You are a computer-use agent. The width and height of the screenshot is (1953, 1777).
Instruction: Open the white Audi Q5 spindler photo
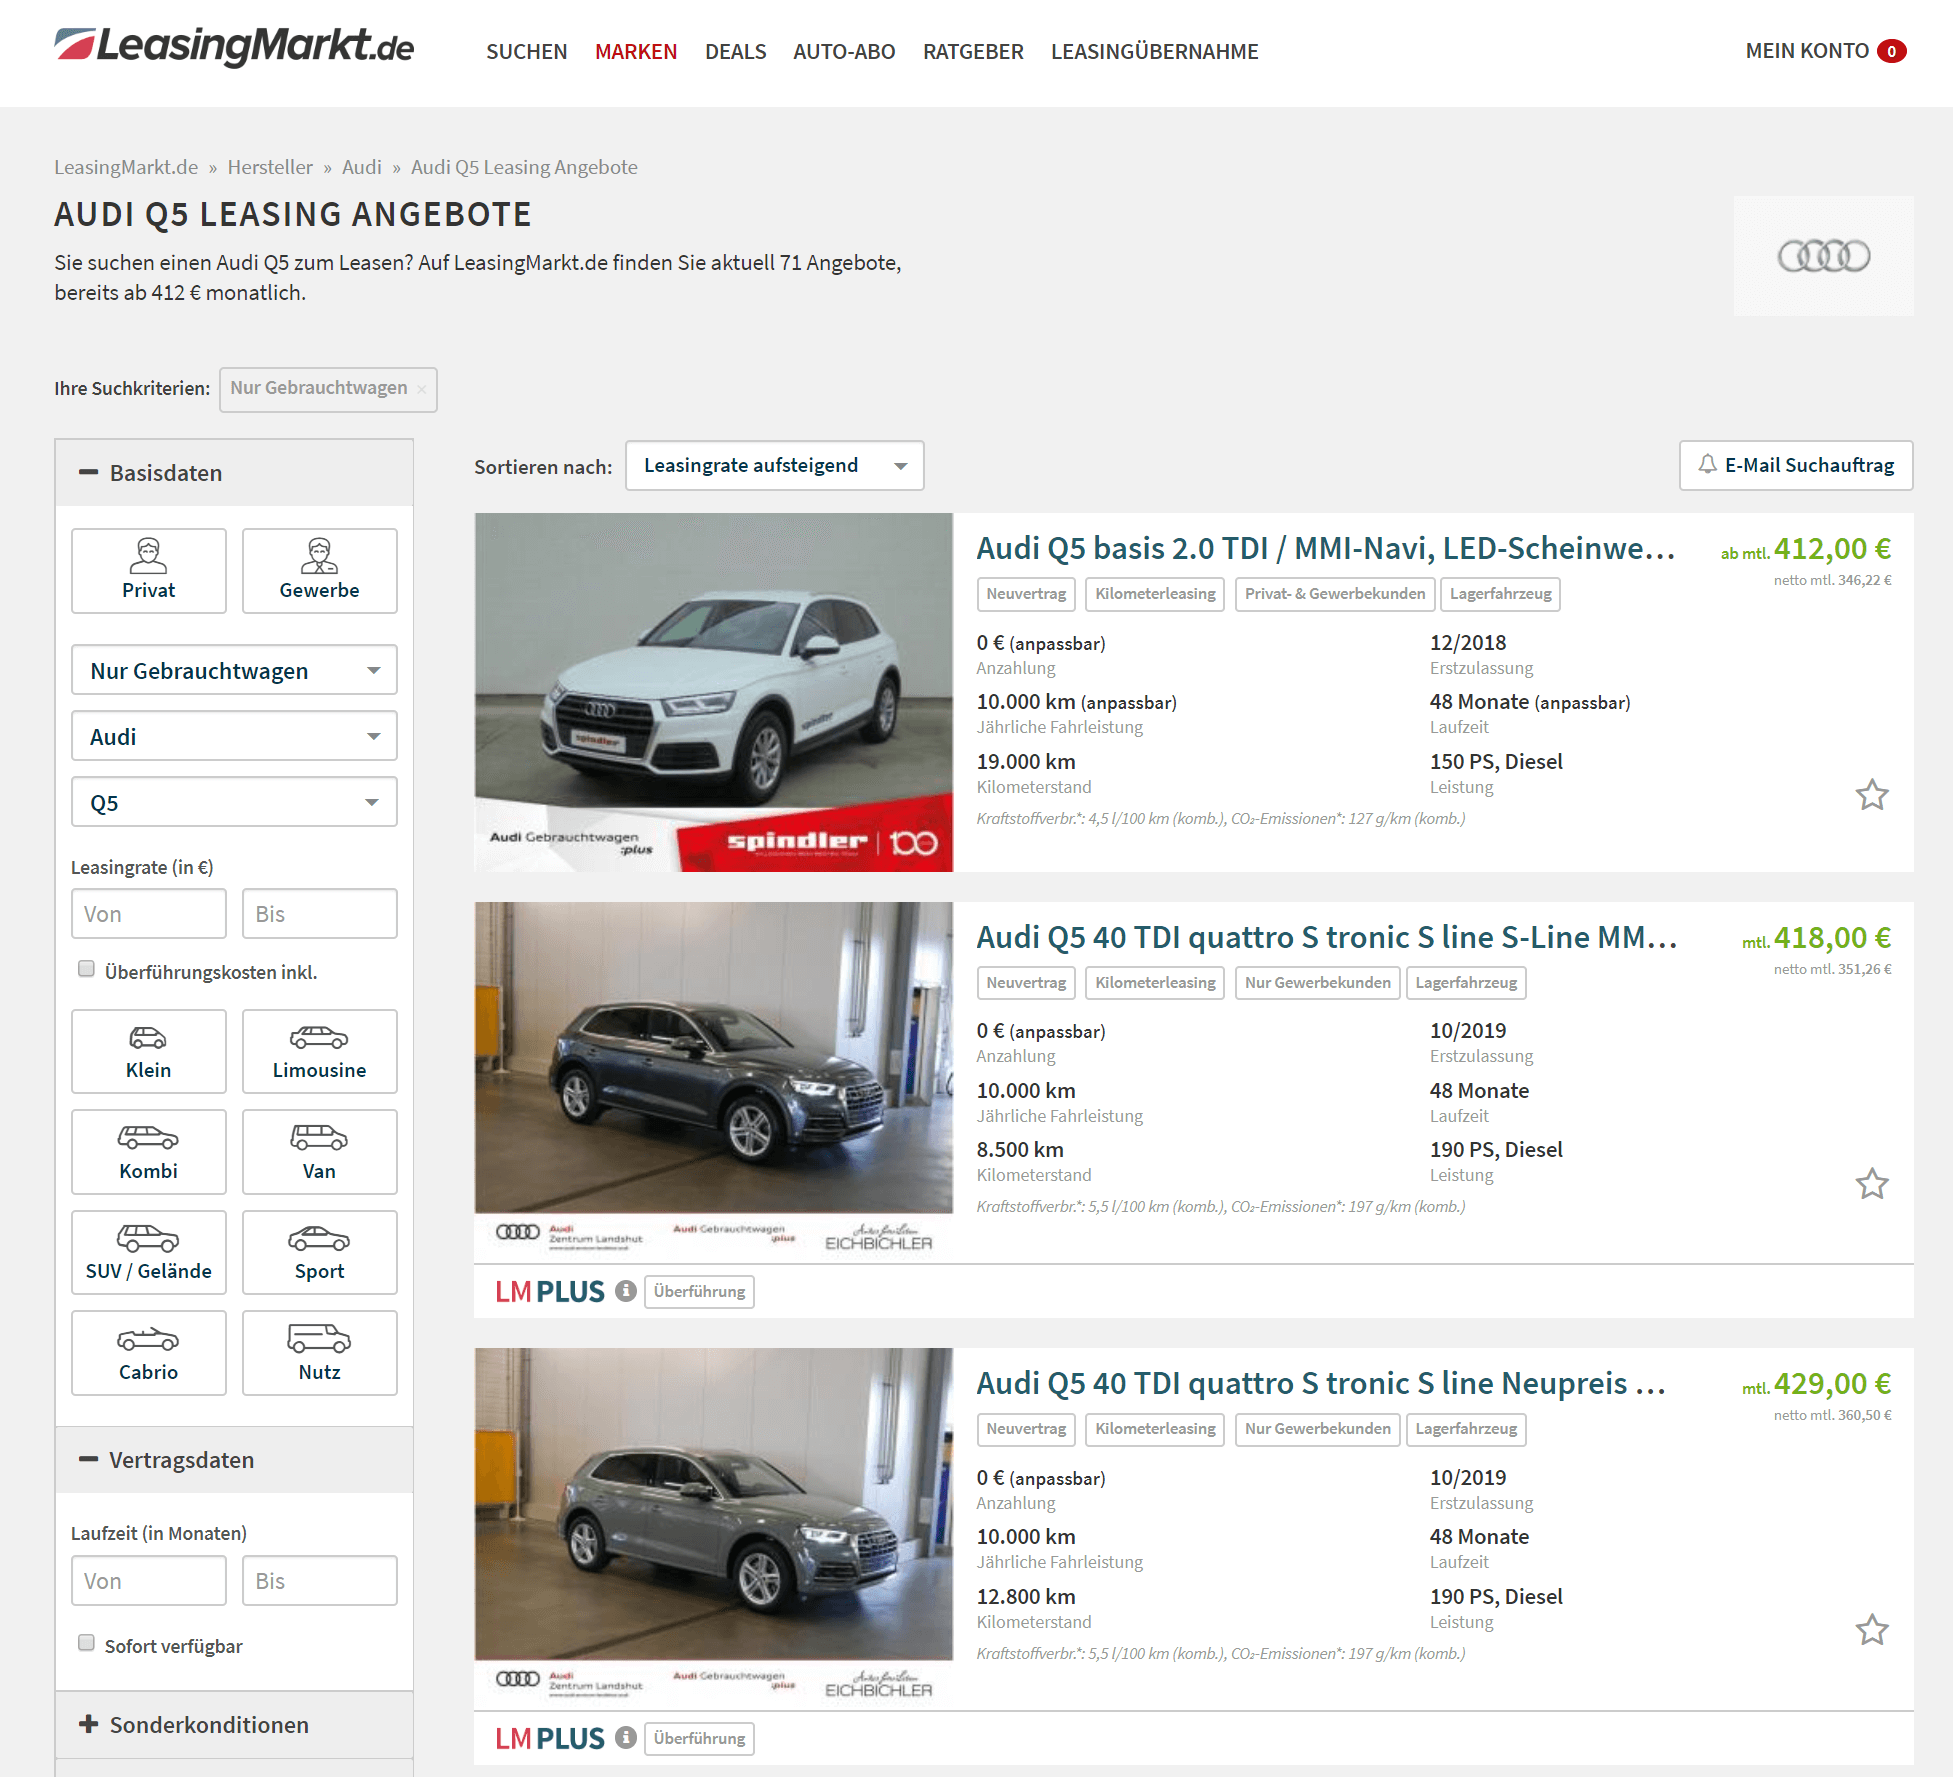(714, 692)
